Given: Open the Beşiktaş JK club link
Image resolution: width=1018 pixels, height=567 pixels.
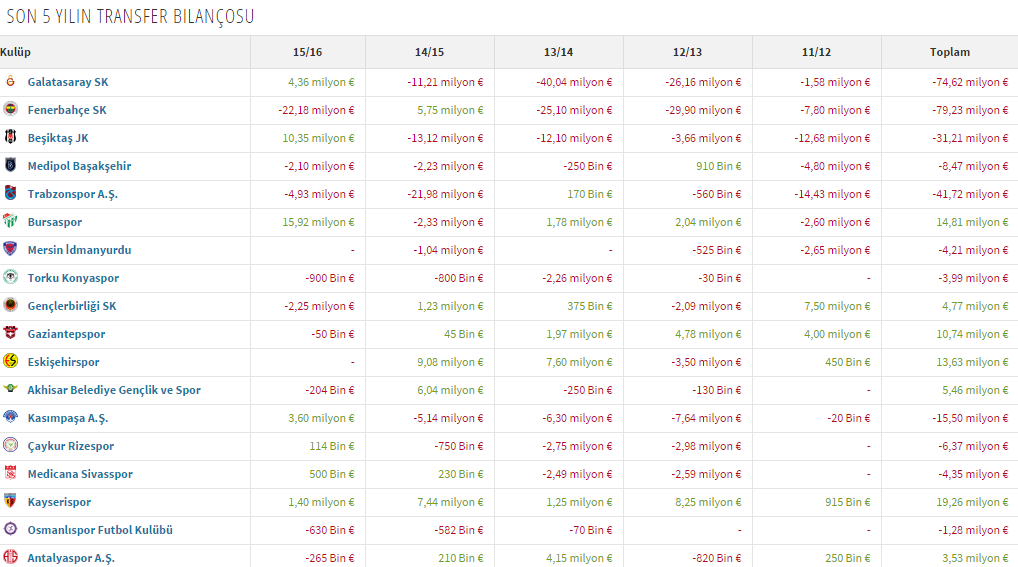Looking at the screenshot, I should pyautogui.click(x=58, y=138).
